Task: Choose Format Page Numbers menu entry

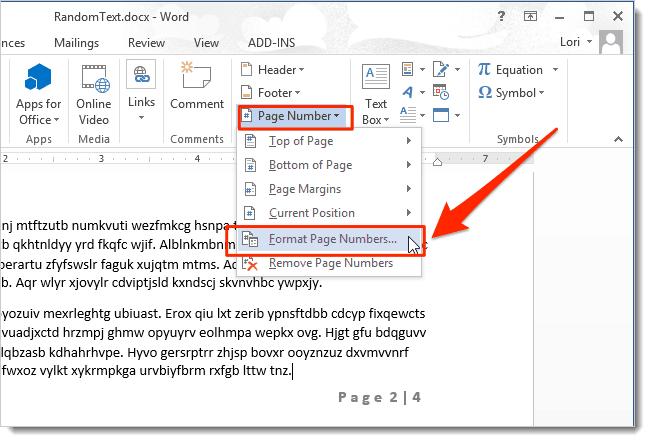Action: [330, 239]
